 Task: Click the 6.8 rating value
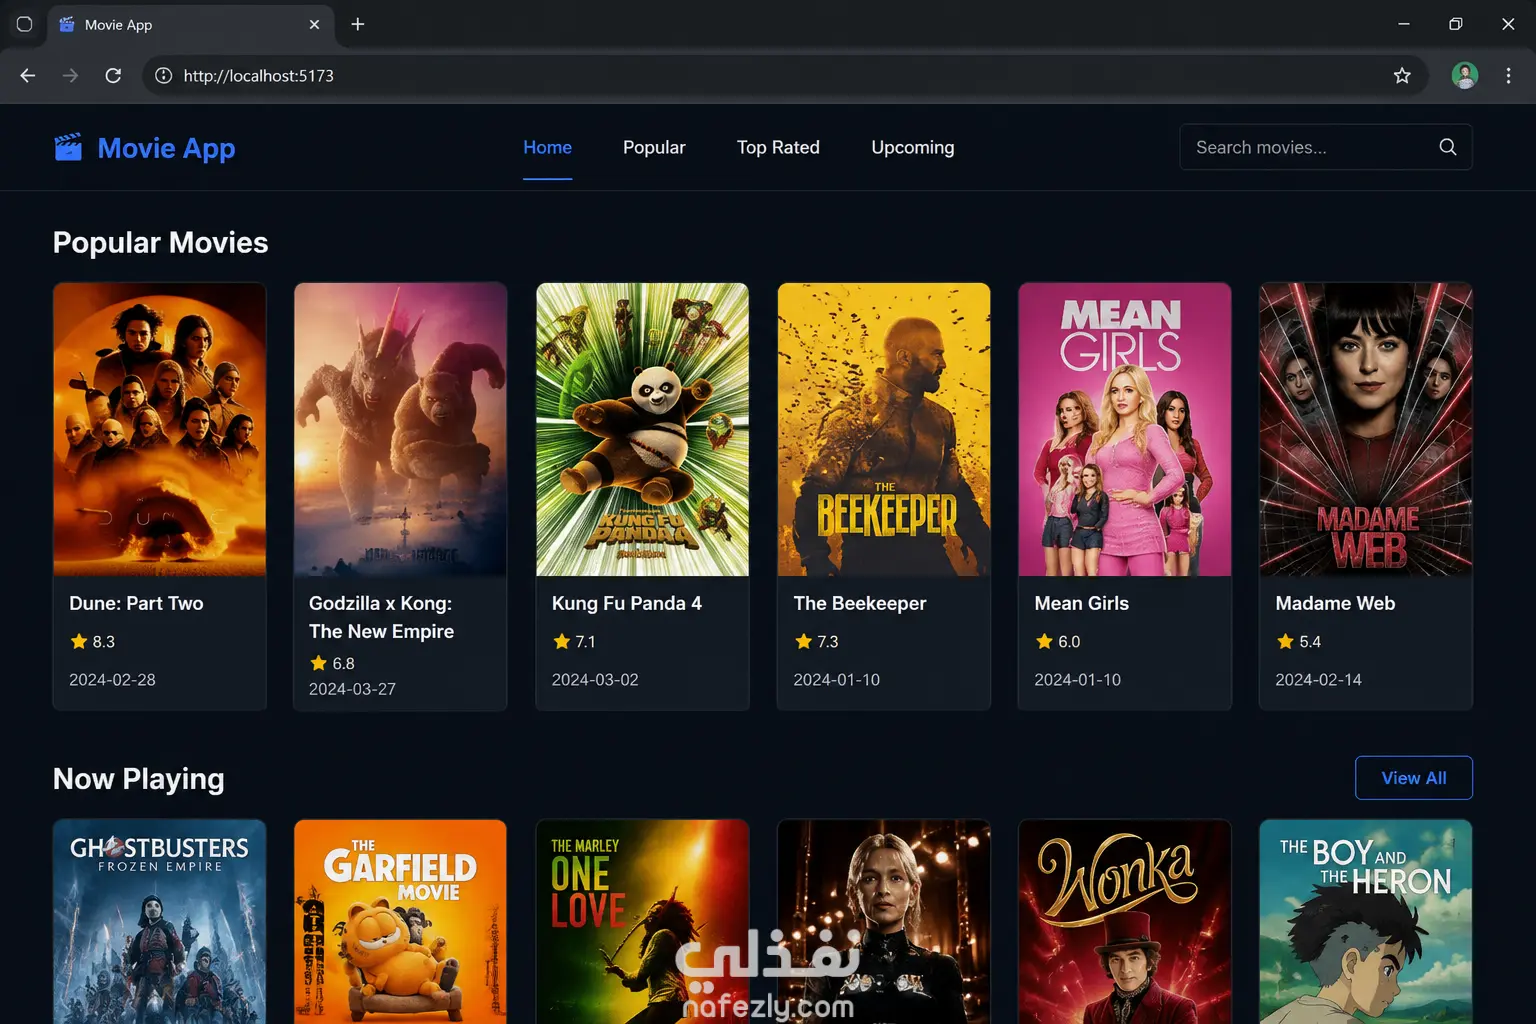pyautogui.click(x=344, y=663)
